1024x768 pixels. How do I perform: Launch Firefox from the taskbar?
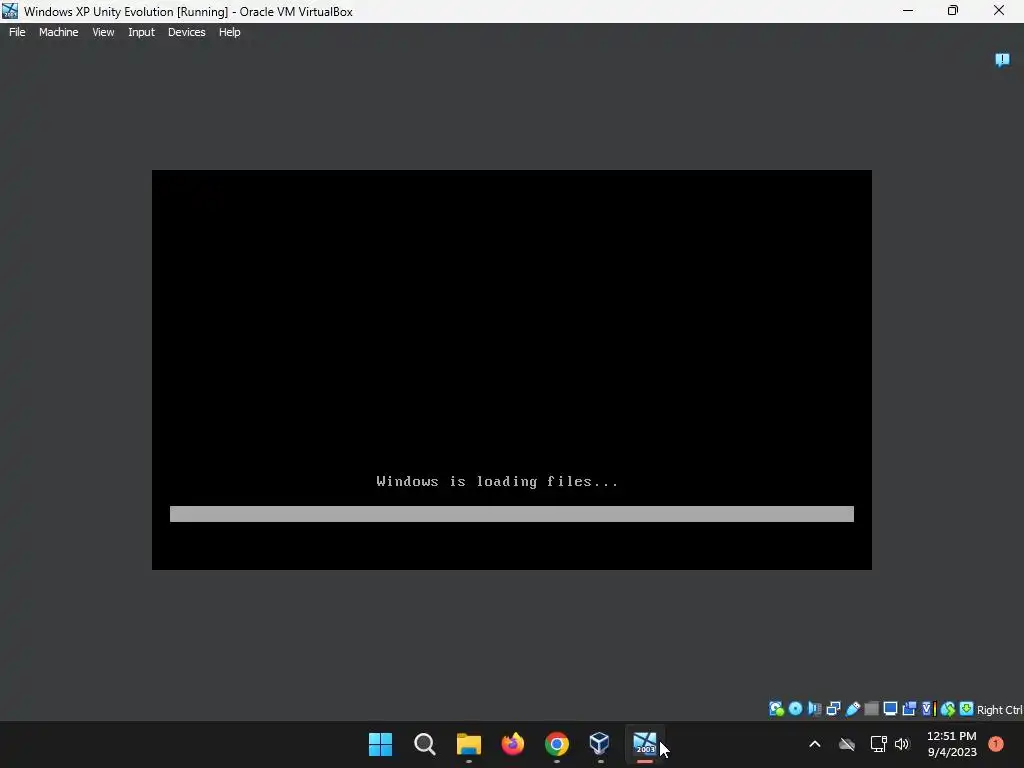[x=513, y=744]
